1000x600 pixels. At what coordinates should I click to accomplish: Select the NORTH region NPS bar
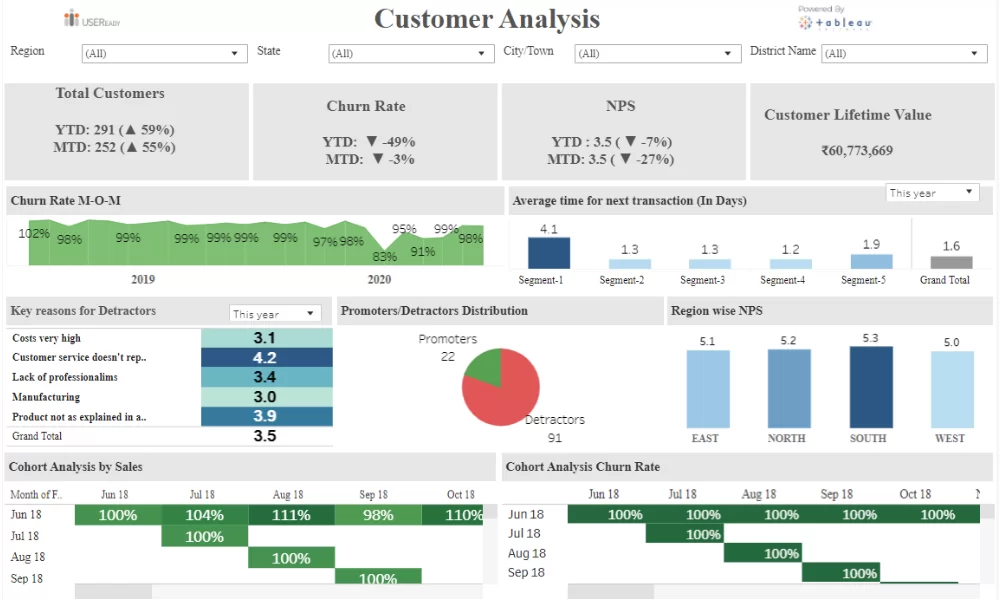[790, 388]
